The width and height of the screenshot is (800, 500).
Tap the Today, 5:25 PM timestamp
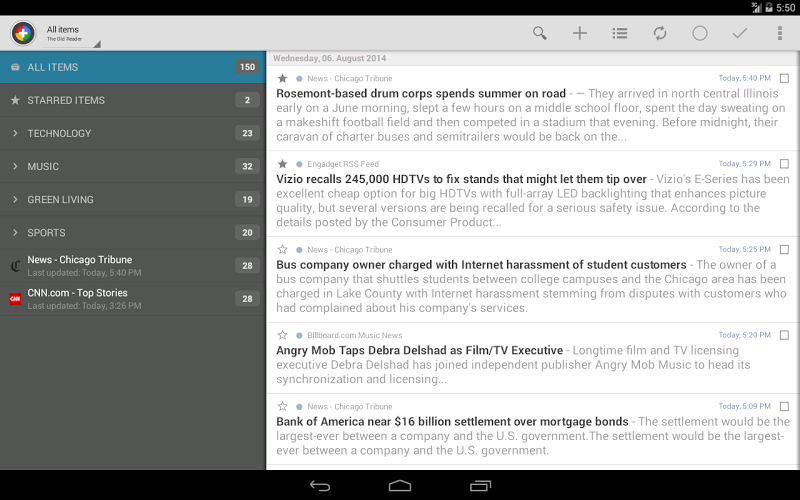(x=744, y=249)
